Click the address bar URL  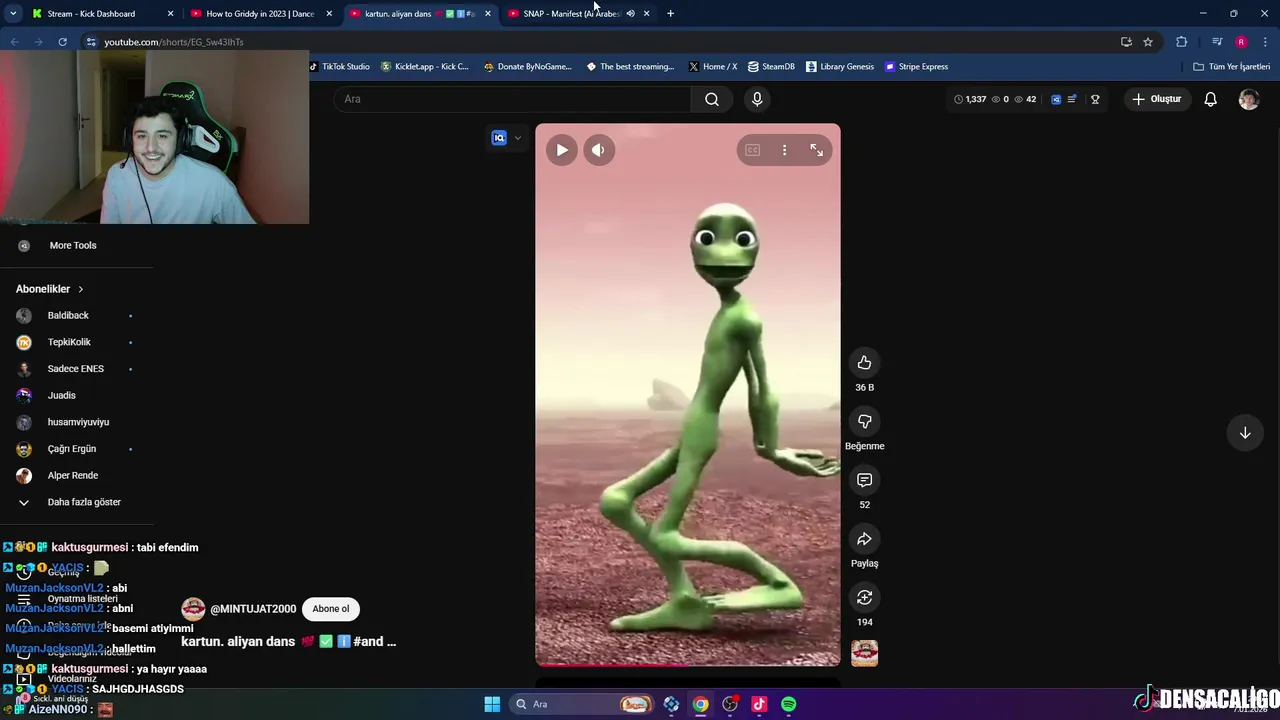[x=174, y=42]
